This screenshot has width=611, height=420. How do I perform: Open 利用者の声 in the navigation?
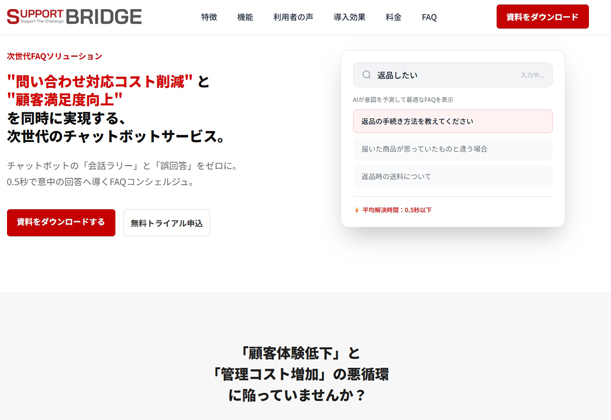coord(293,17)
